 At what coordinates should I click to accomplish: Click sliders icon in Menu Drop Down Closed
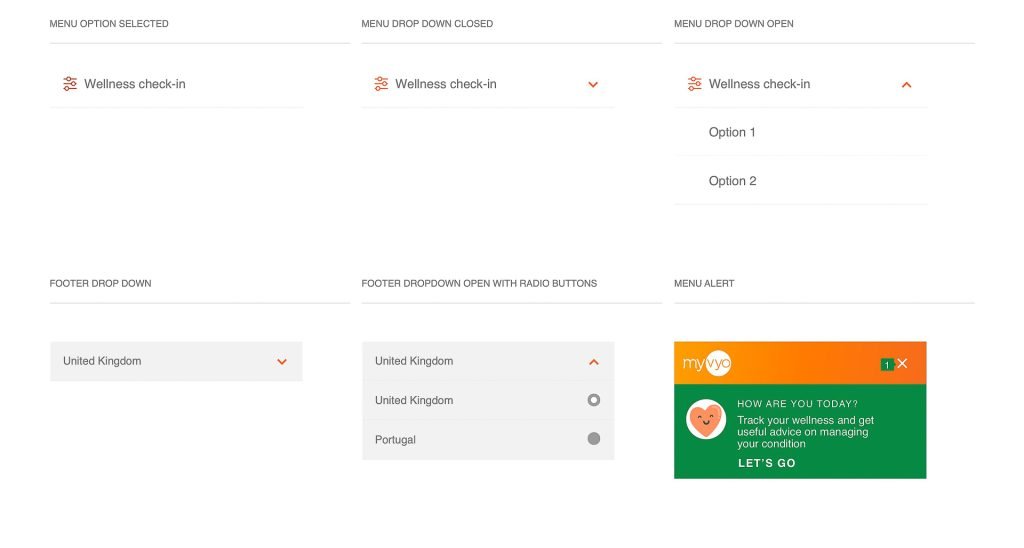[x=381, y=84]
